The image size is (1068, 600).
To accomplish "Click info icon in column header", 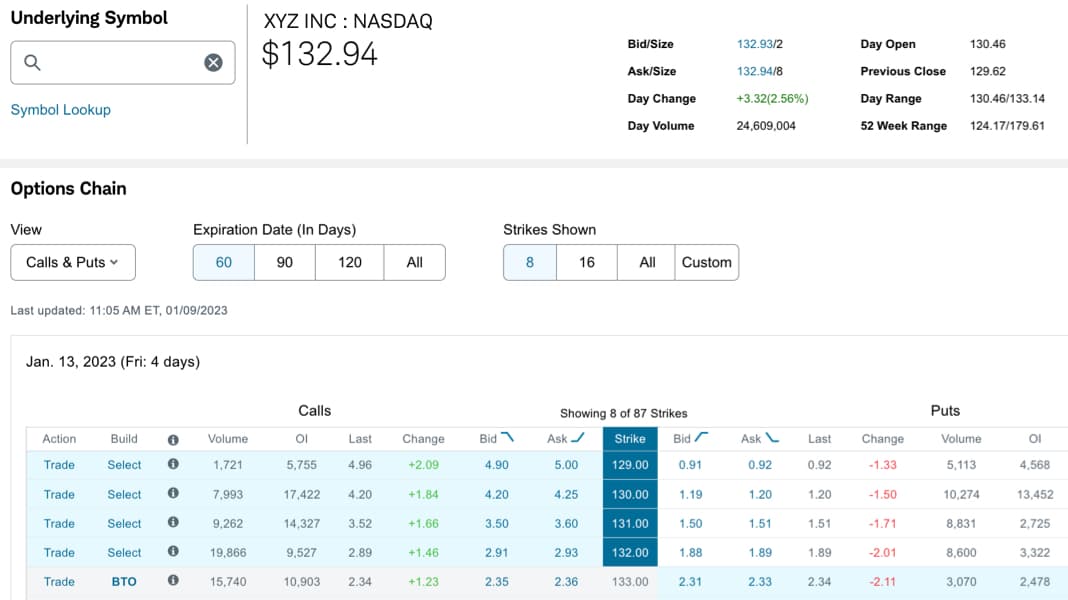I will [173, 439].
